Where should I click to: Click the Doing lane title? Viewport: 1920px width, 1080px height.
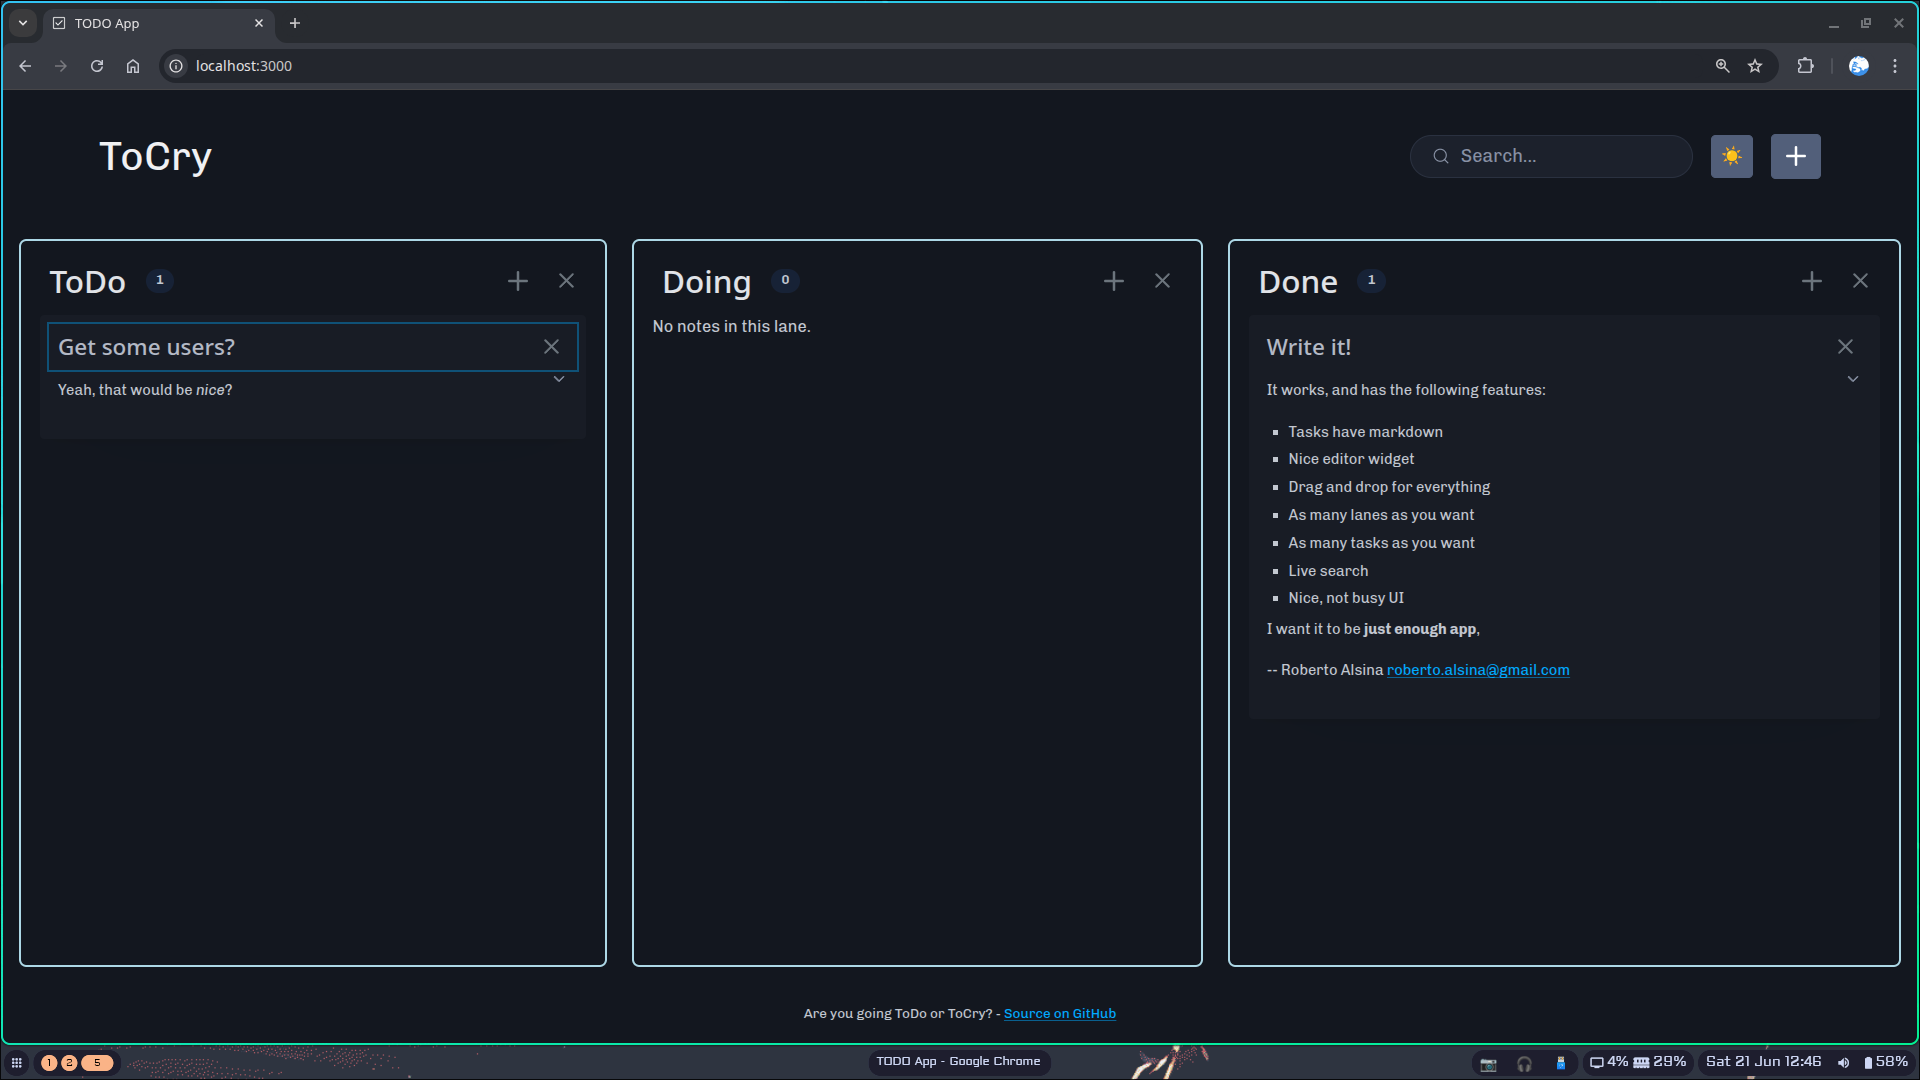[x=706, y=282]
